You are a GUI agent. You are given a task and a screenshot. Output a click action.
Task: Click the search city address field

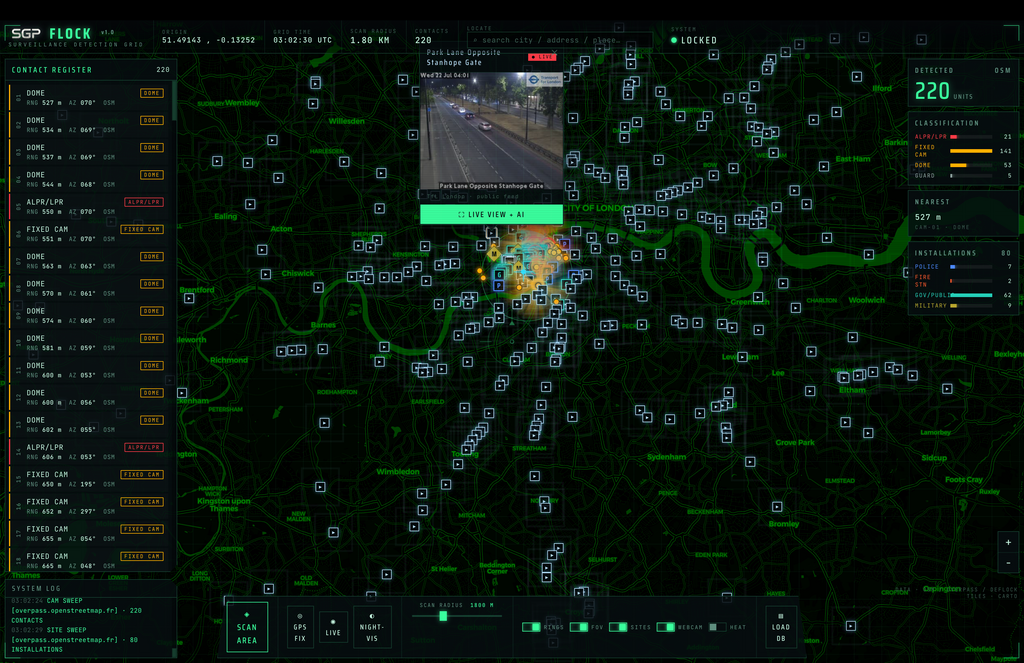[559, 40]
